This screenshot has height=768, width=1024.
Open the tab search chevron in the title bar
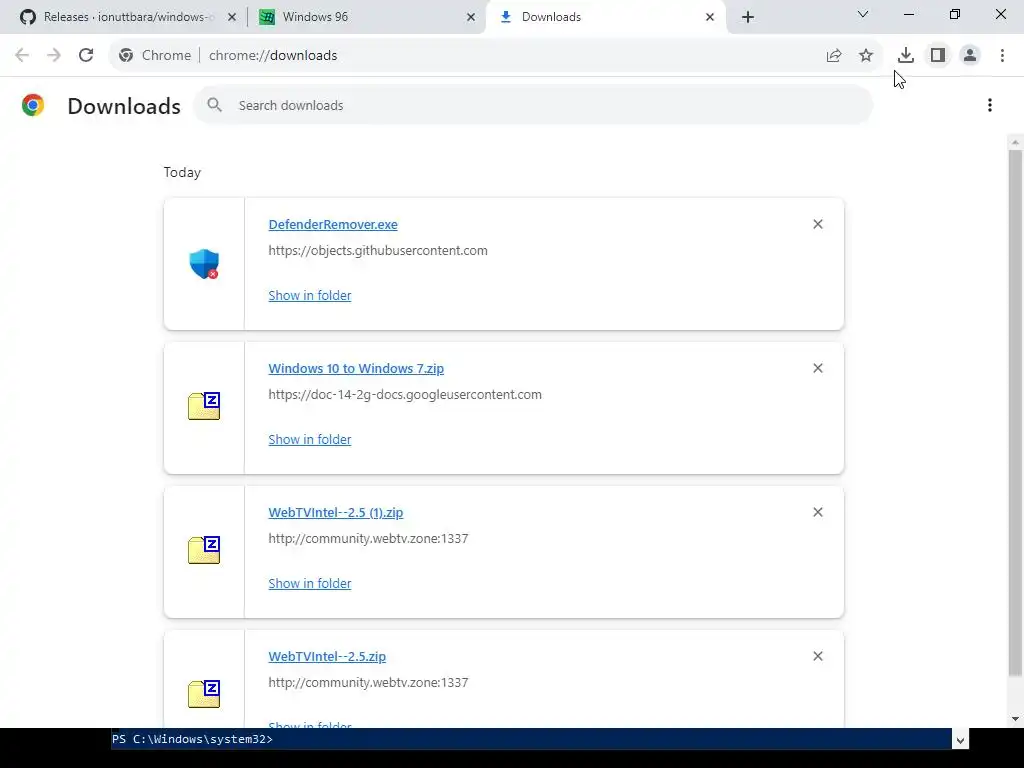pos(863,14)
